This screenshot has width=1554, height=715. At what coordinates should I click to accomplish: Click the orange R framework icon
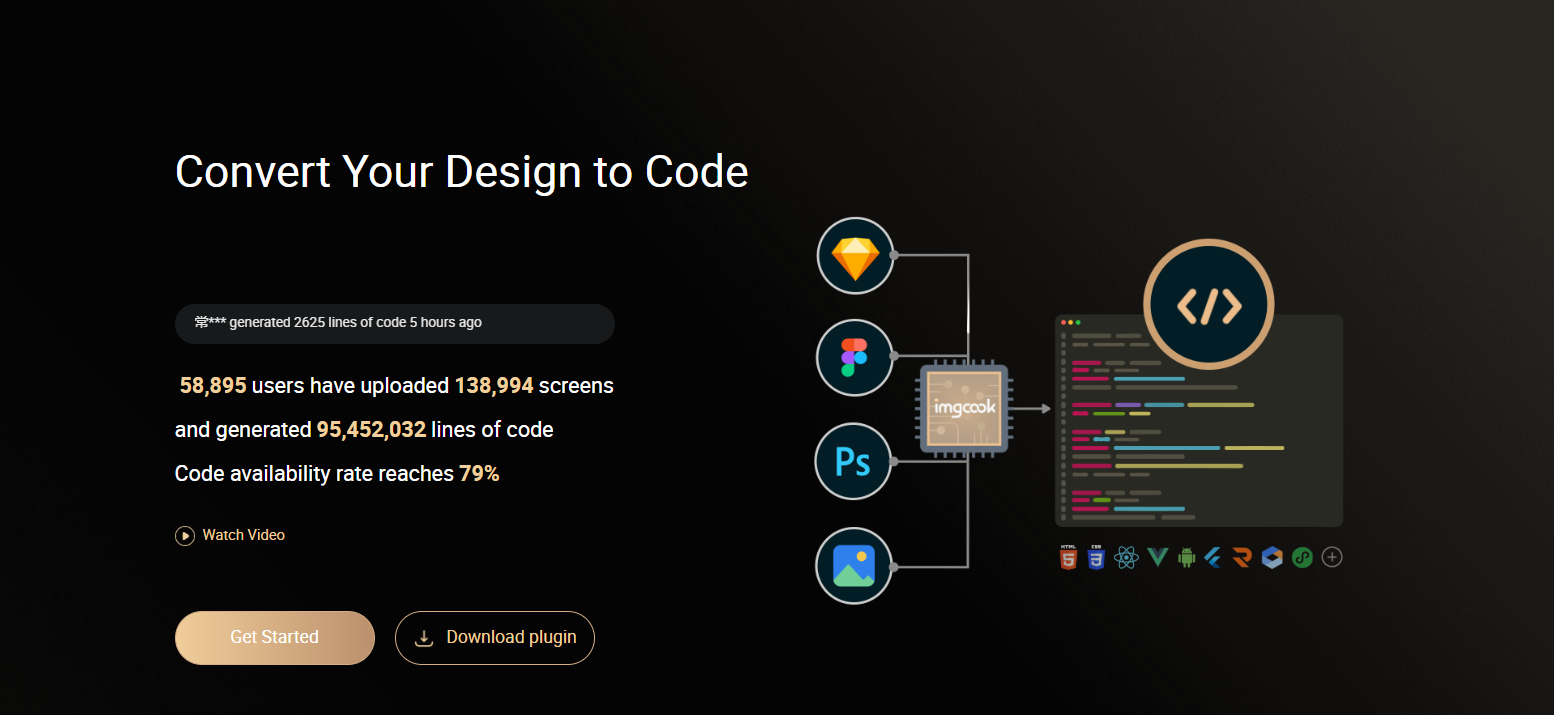[x=1243, y=558]
